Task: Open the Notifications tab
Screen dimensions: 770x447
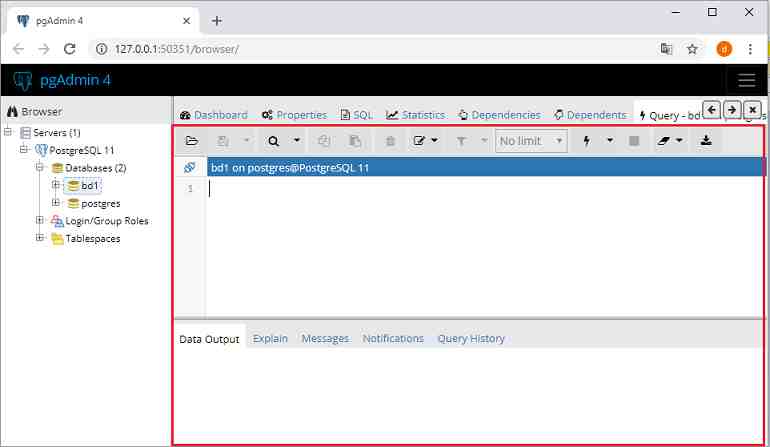Action: [393, 338]
